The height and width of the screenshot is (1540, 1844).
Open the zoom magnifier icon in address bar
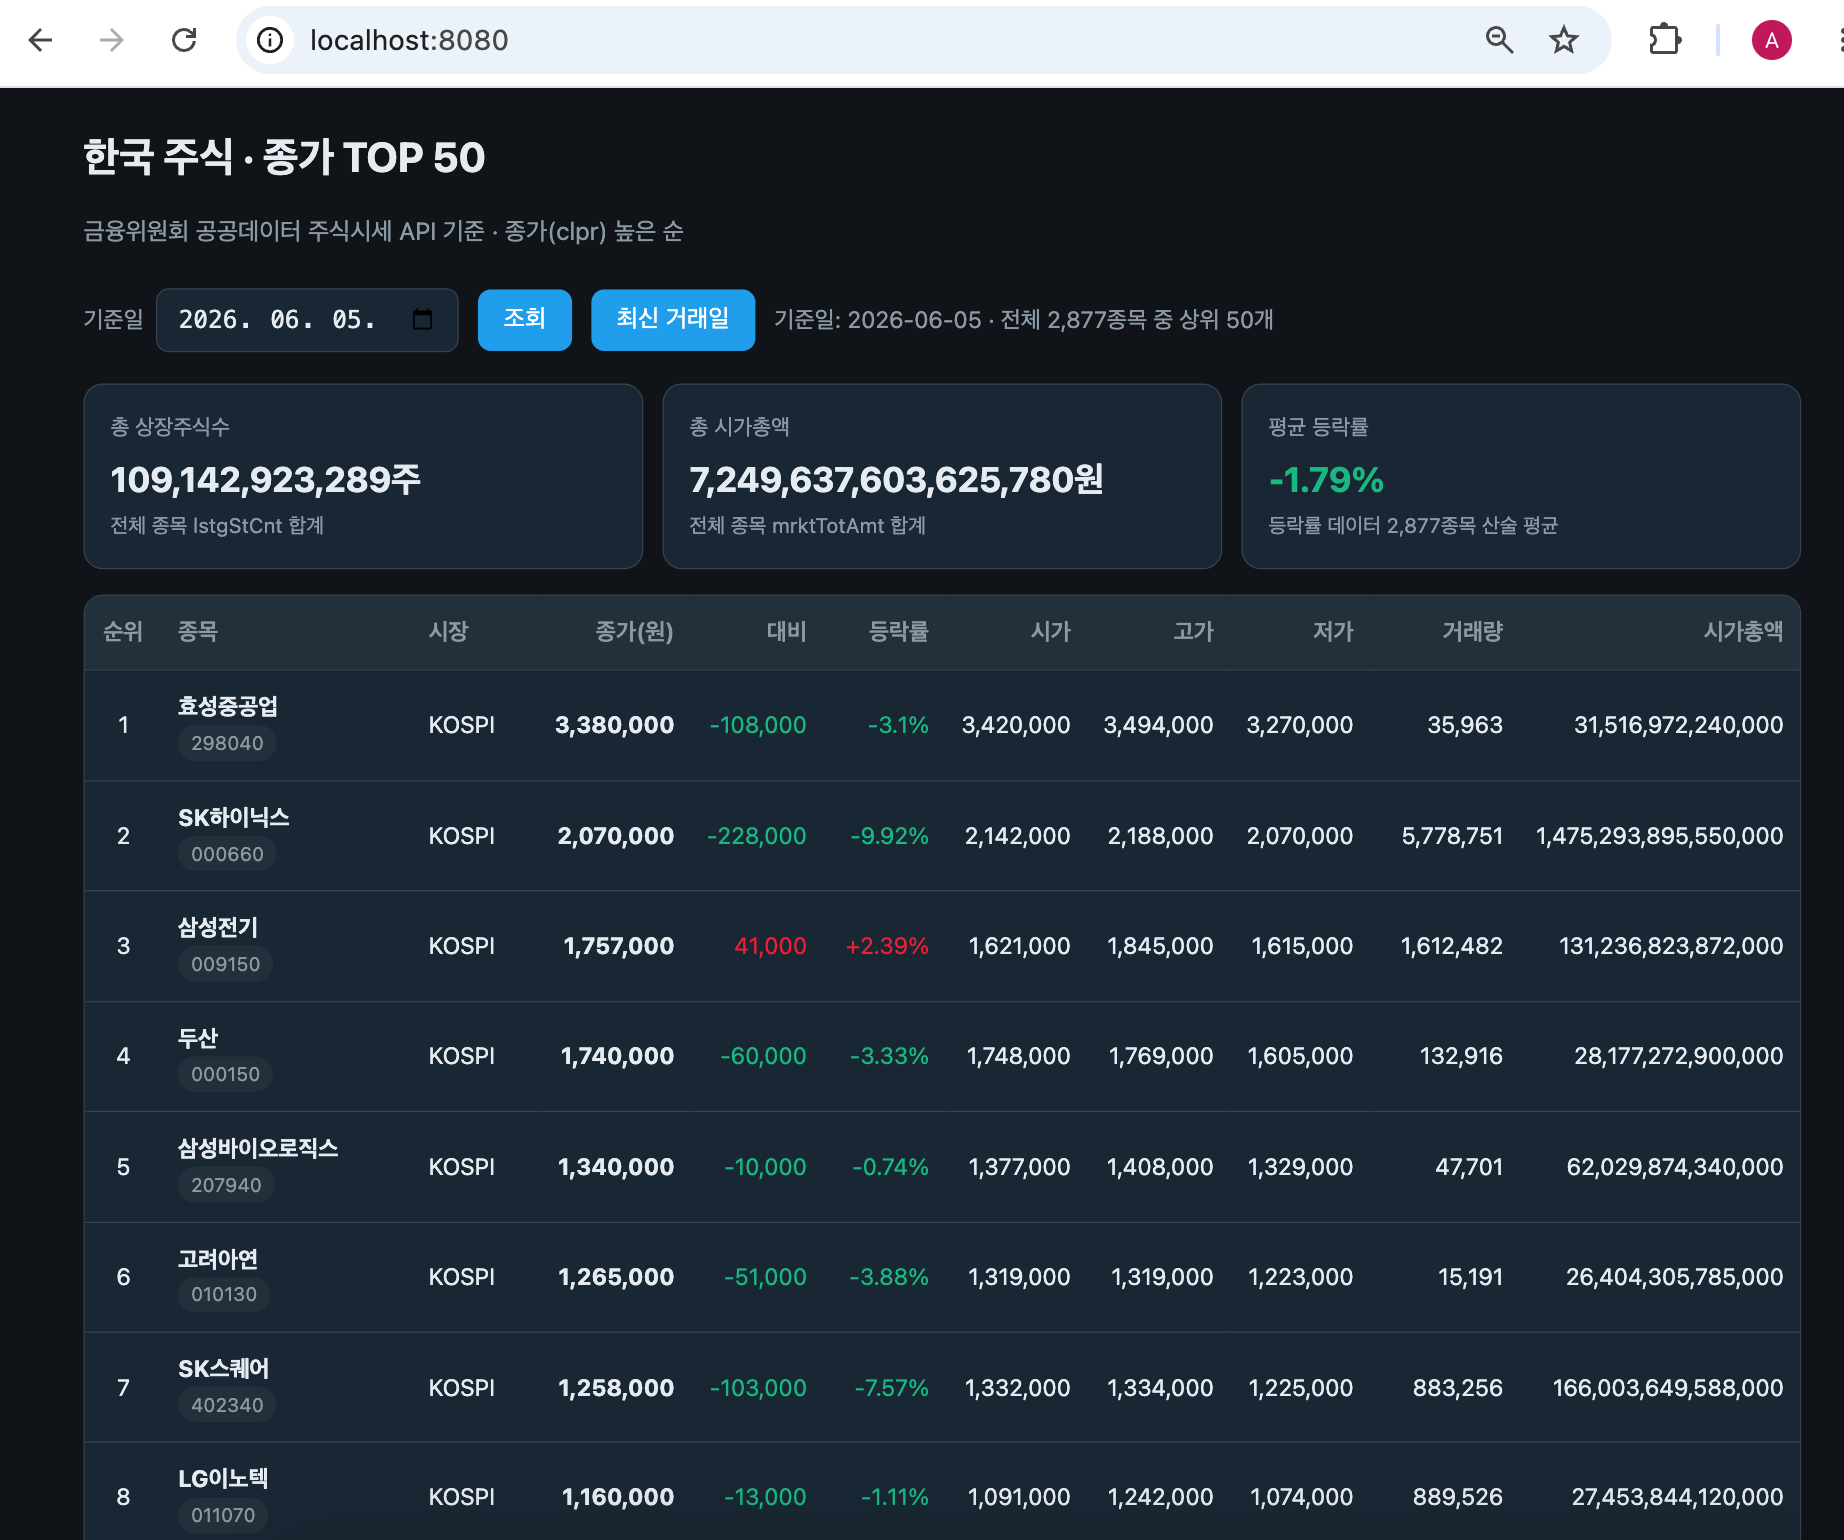click(1499, 40)
